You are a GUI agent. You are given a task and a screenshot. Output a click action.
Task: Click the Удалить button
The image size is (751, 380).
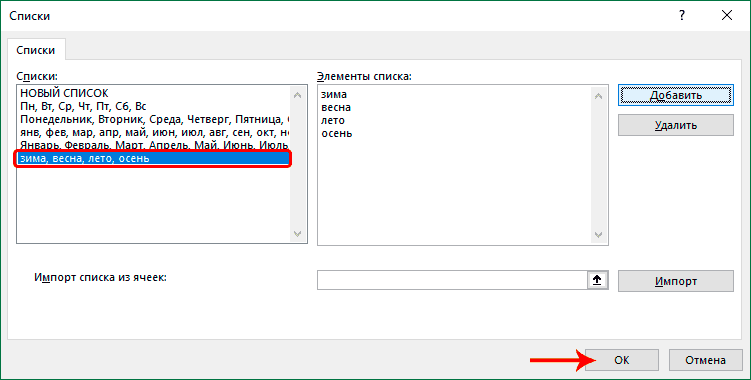(676, 126)
